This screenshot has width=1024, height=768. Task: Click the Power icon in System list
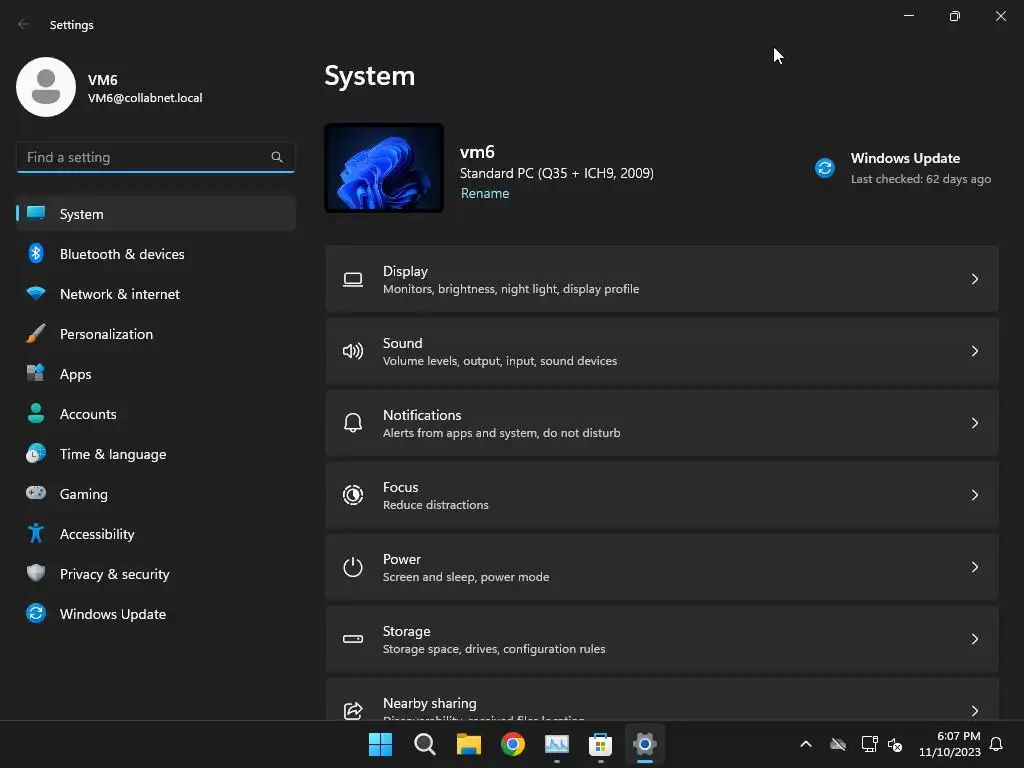point(353,567)
